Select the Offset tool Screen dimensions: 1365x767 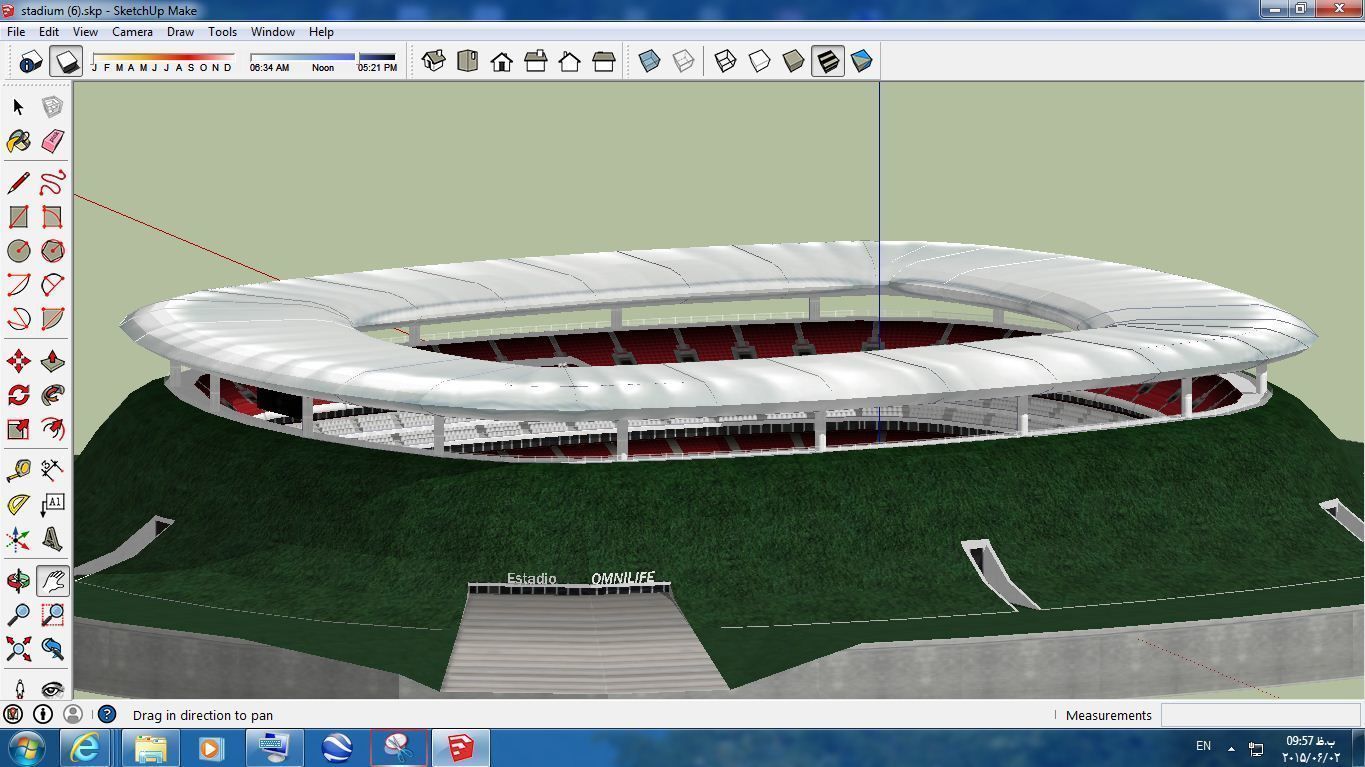[x=52, y=429]
